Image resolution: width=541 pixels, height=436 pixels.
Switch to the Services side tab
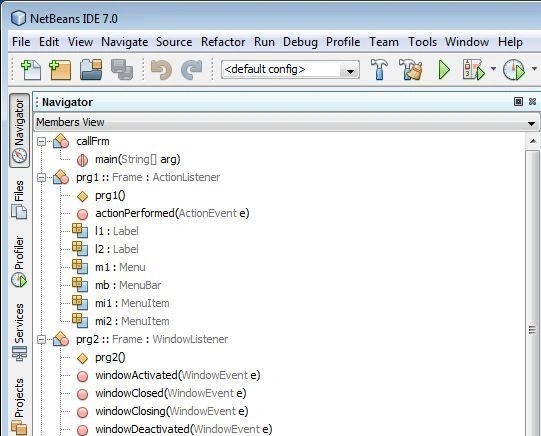click(x=19, y=332)
